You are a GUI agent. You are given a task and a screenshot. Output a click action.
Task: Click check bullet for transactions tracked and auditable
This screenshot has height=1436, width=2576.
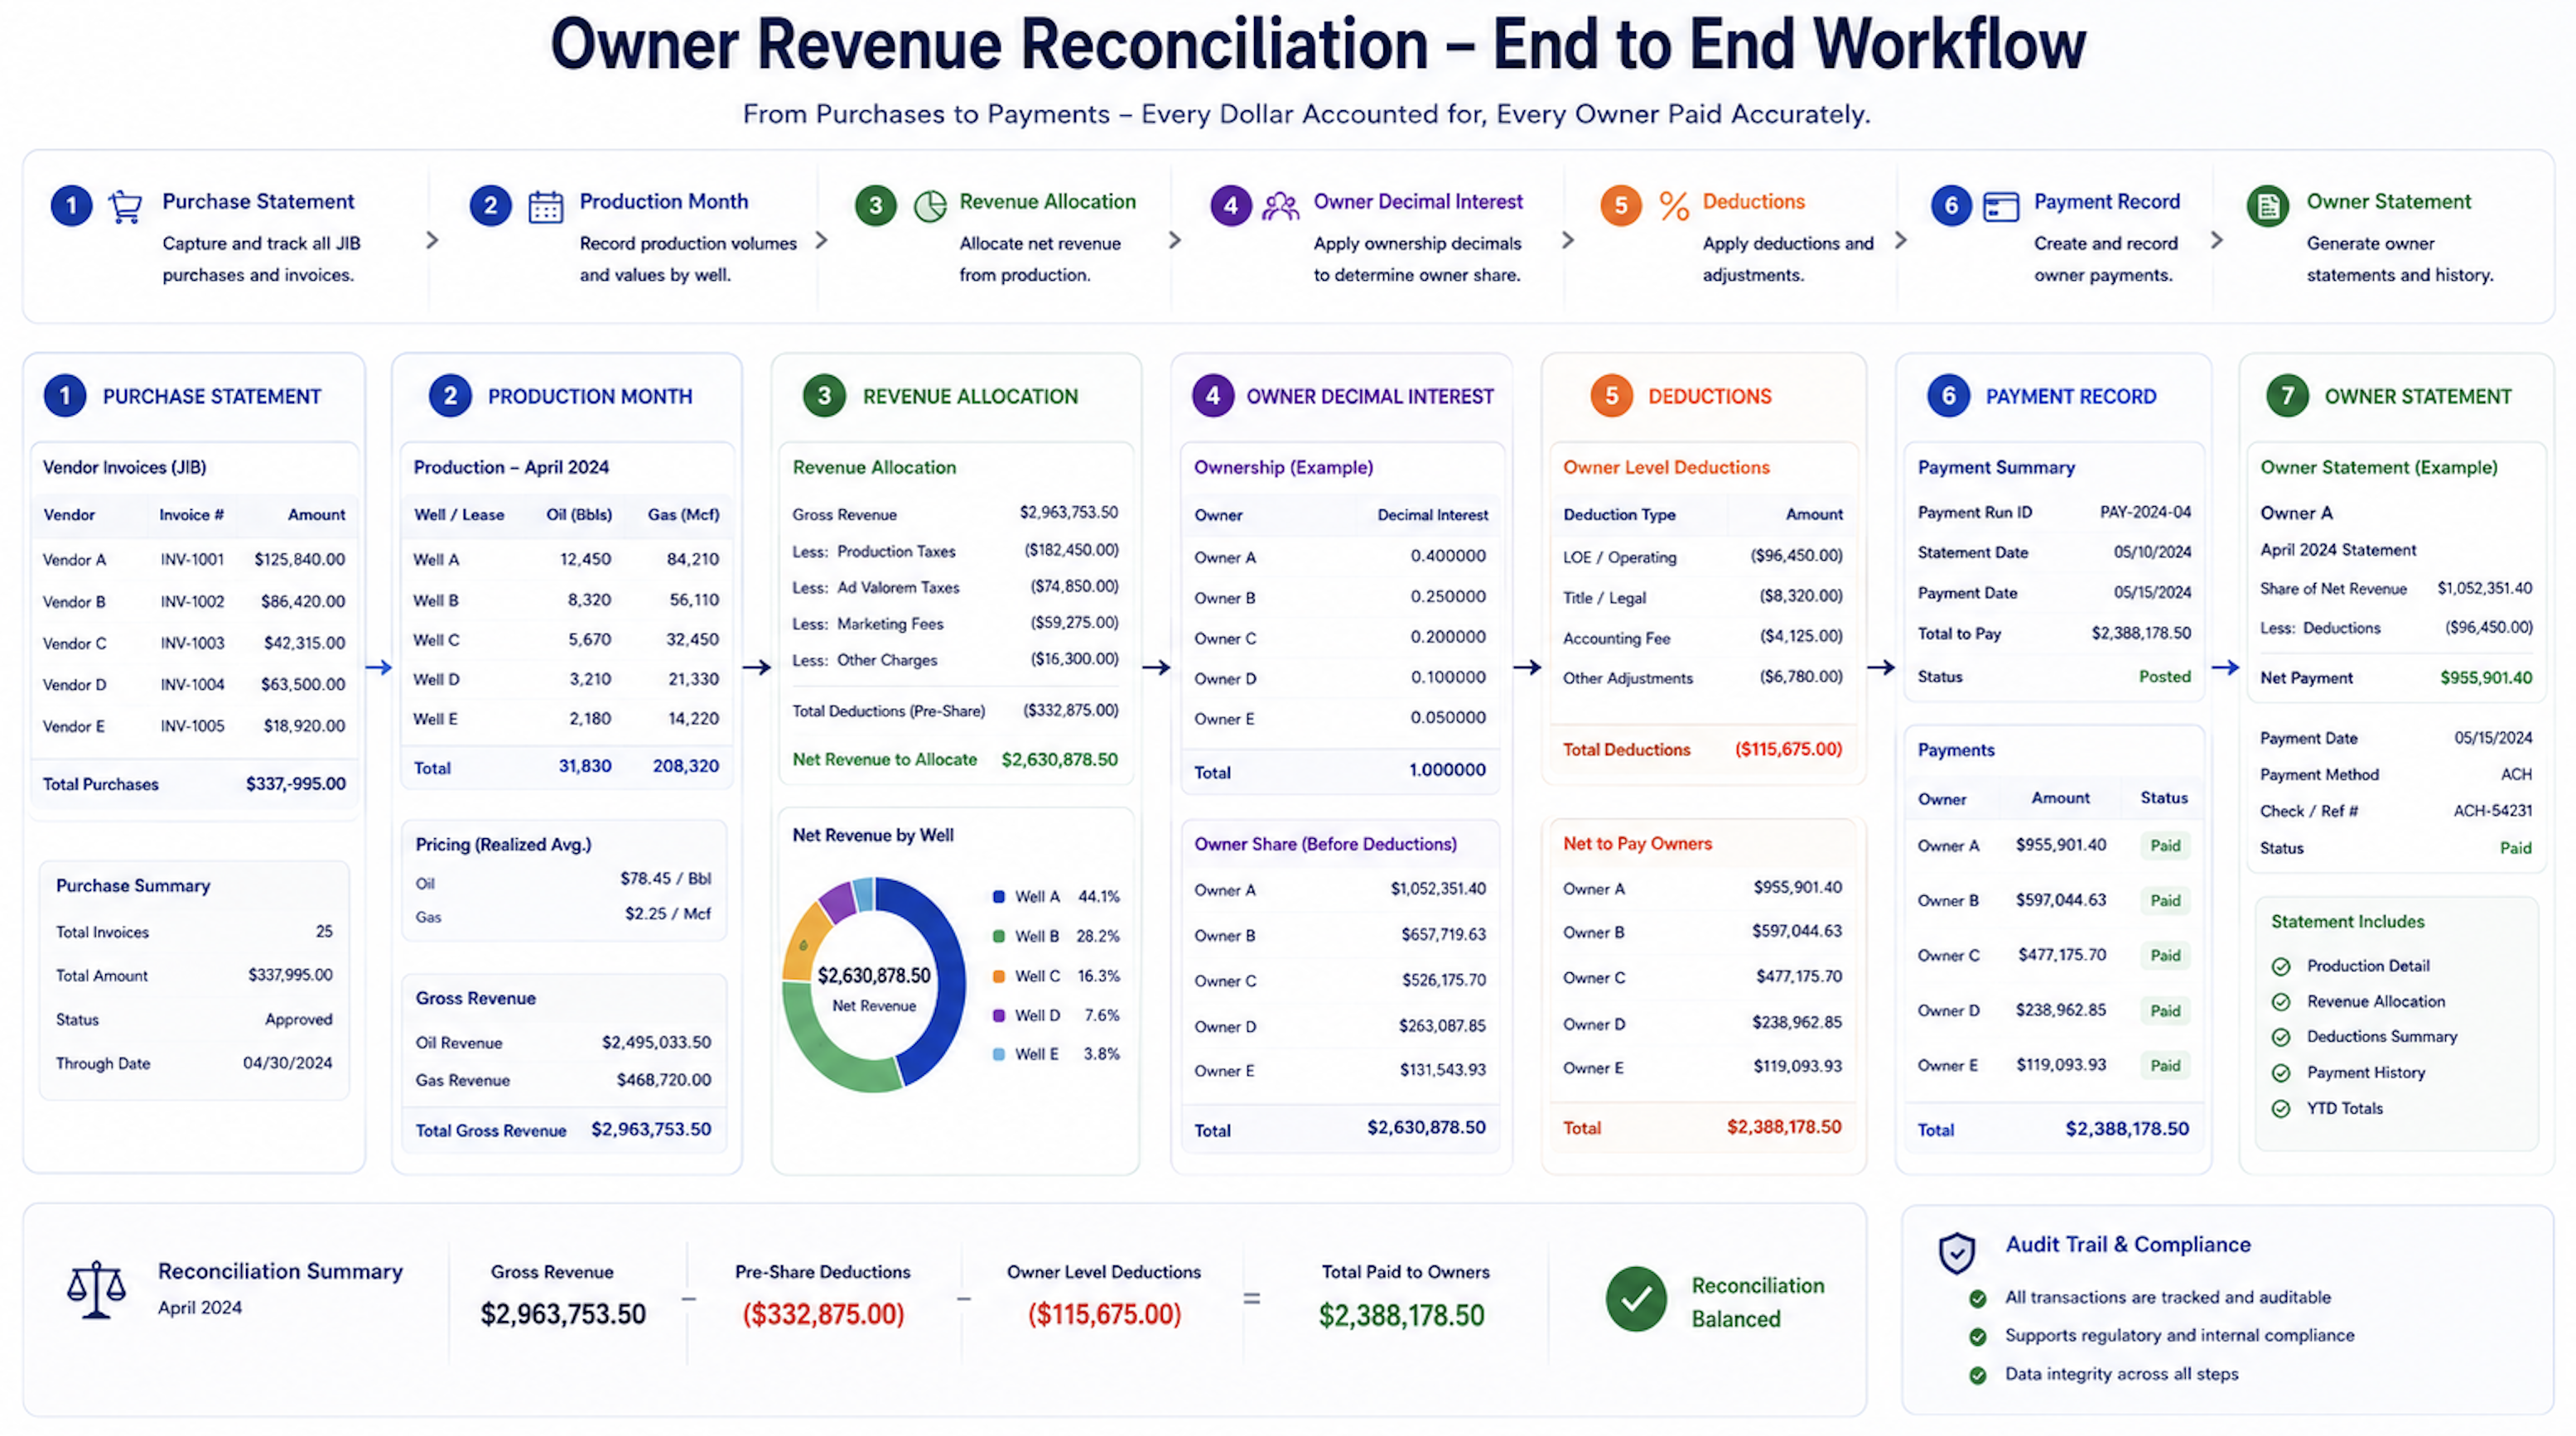point(1977,1298)
